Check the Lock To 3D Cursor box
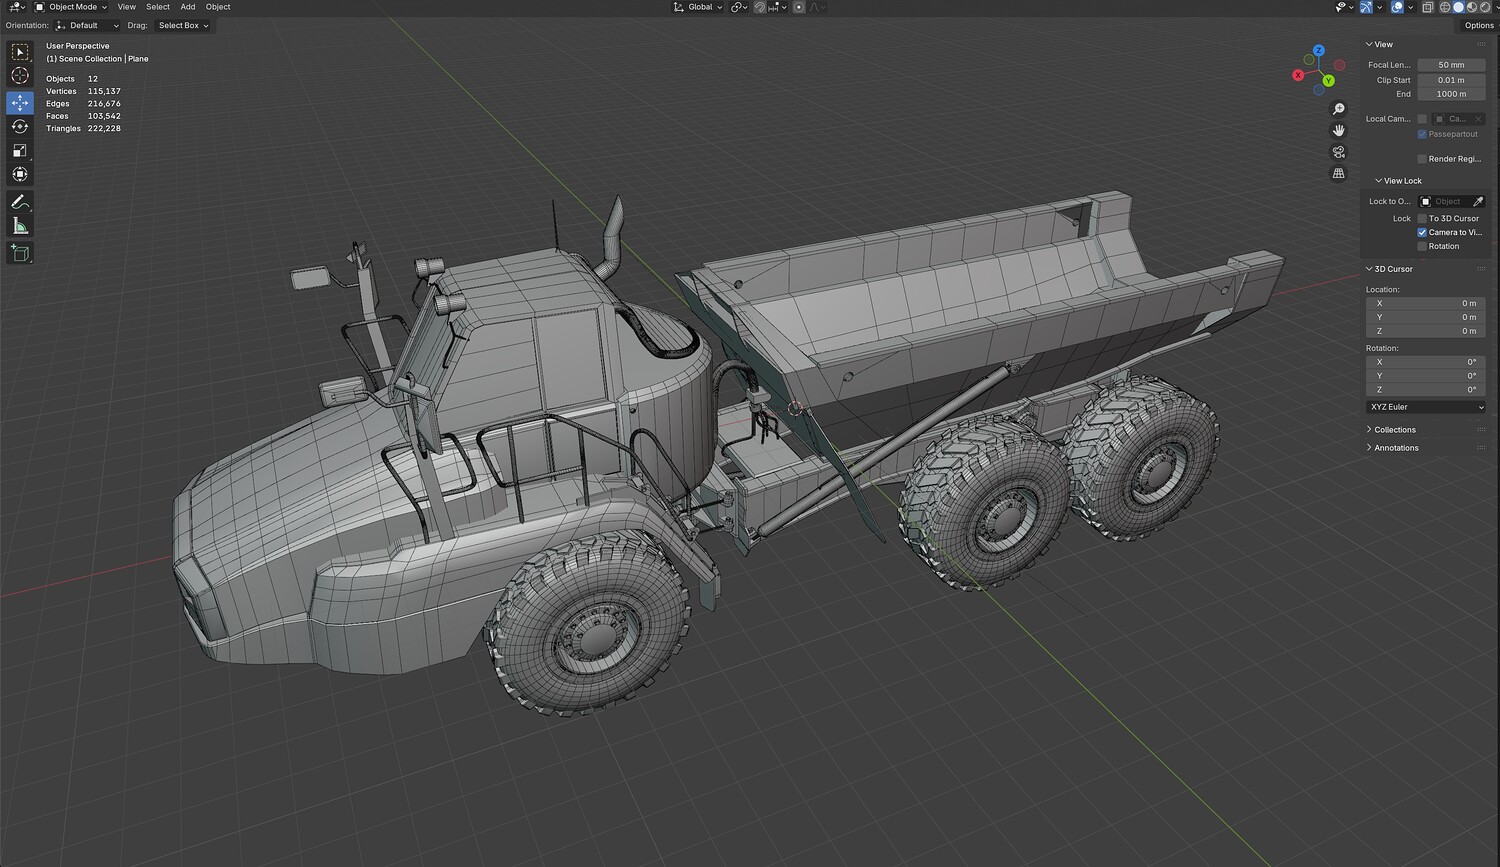 [1422, 218]
